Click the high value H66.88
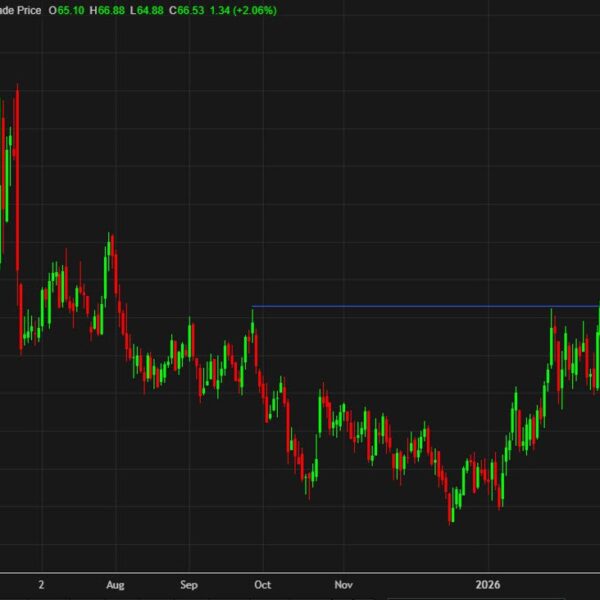Viewport: 600px width, 600px height. [107, 10]
